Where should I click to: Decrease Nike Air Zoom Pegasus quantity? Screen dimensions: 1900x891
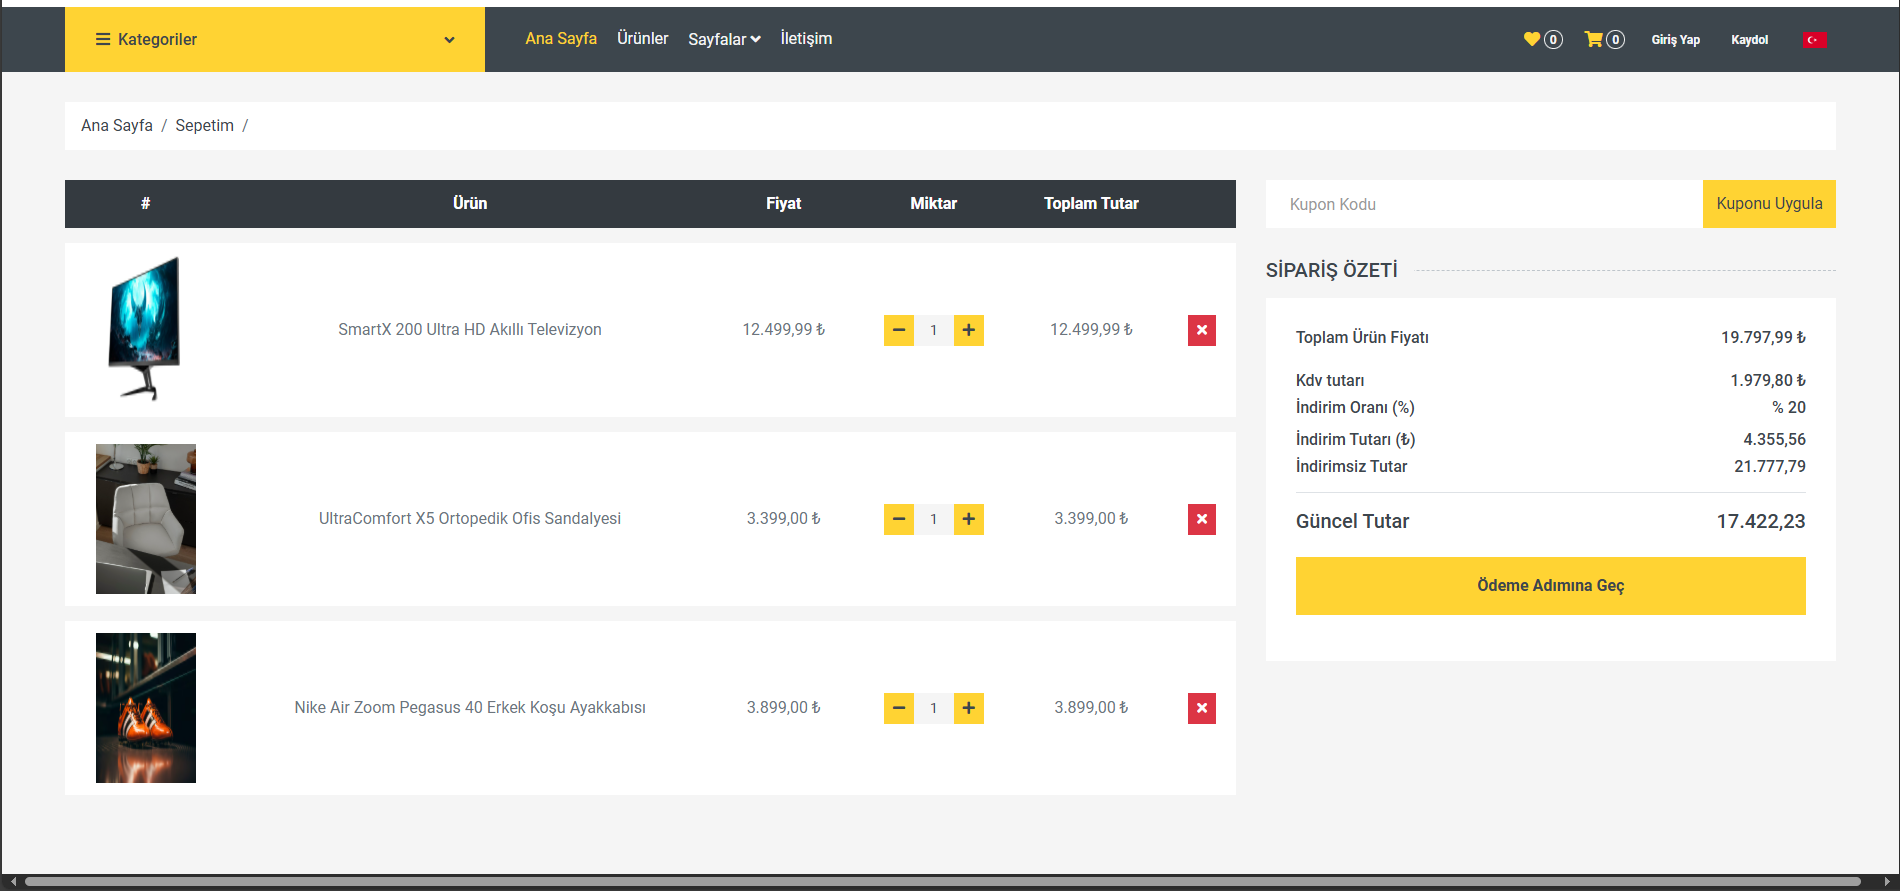coord(898,708)
